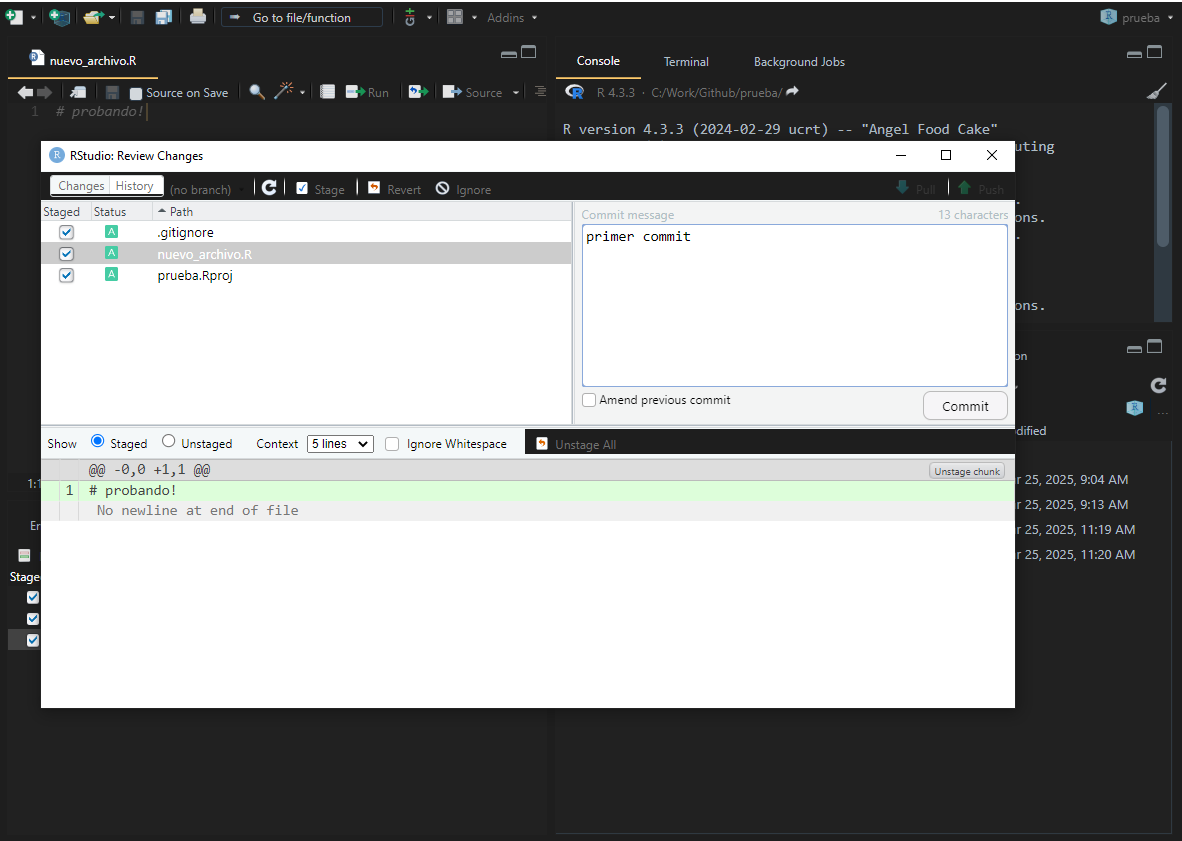1182x841 pixels.
Task: Toggle the first staged checkbox in background Git pane
Action: pyautogui.click(x=32, y=597)
